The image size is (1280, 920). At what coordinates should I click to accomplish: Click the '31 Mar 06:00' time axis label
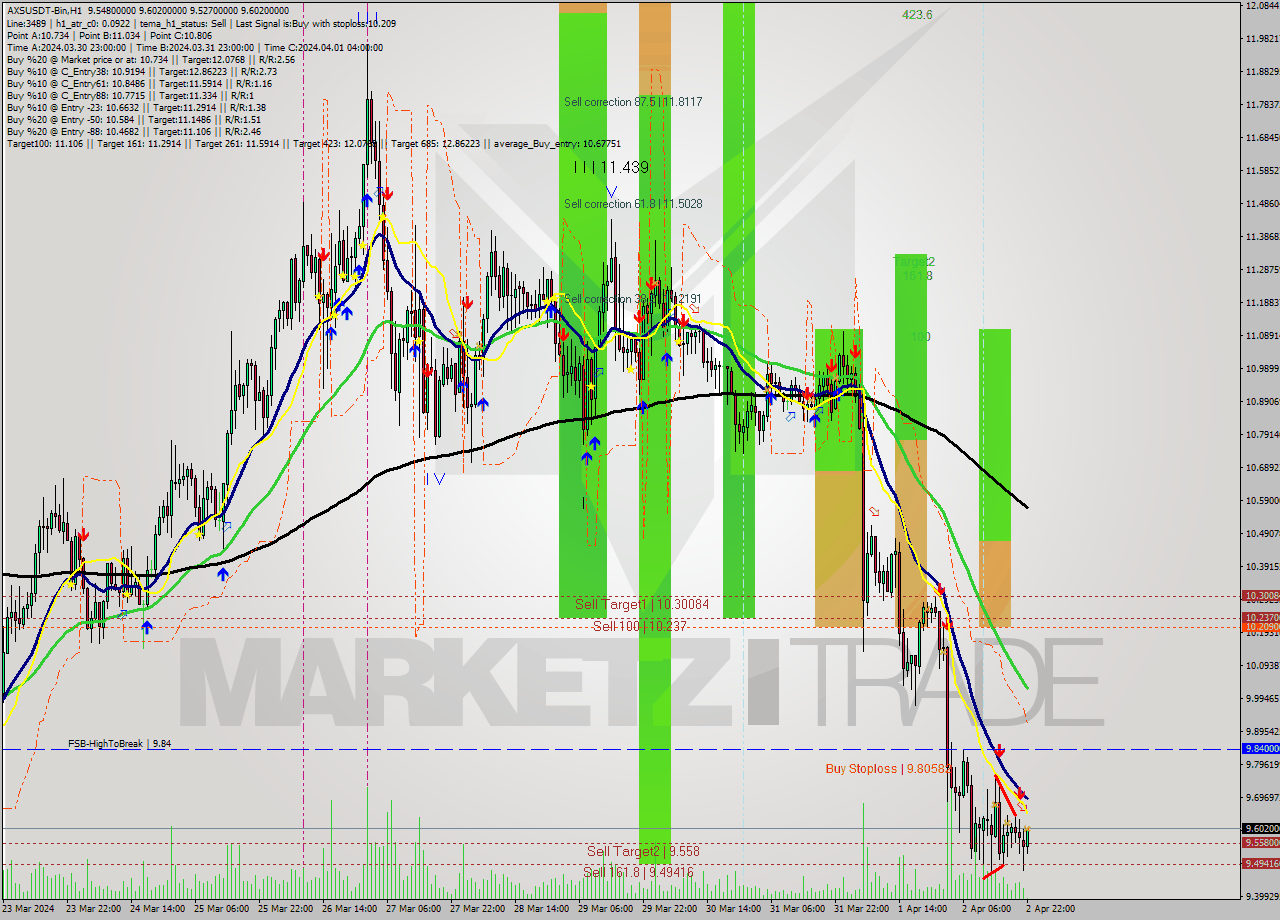click(798, 909)
